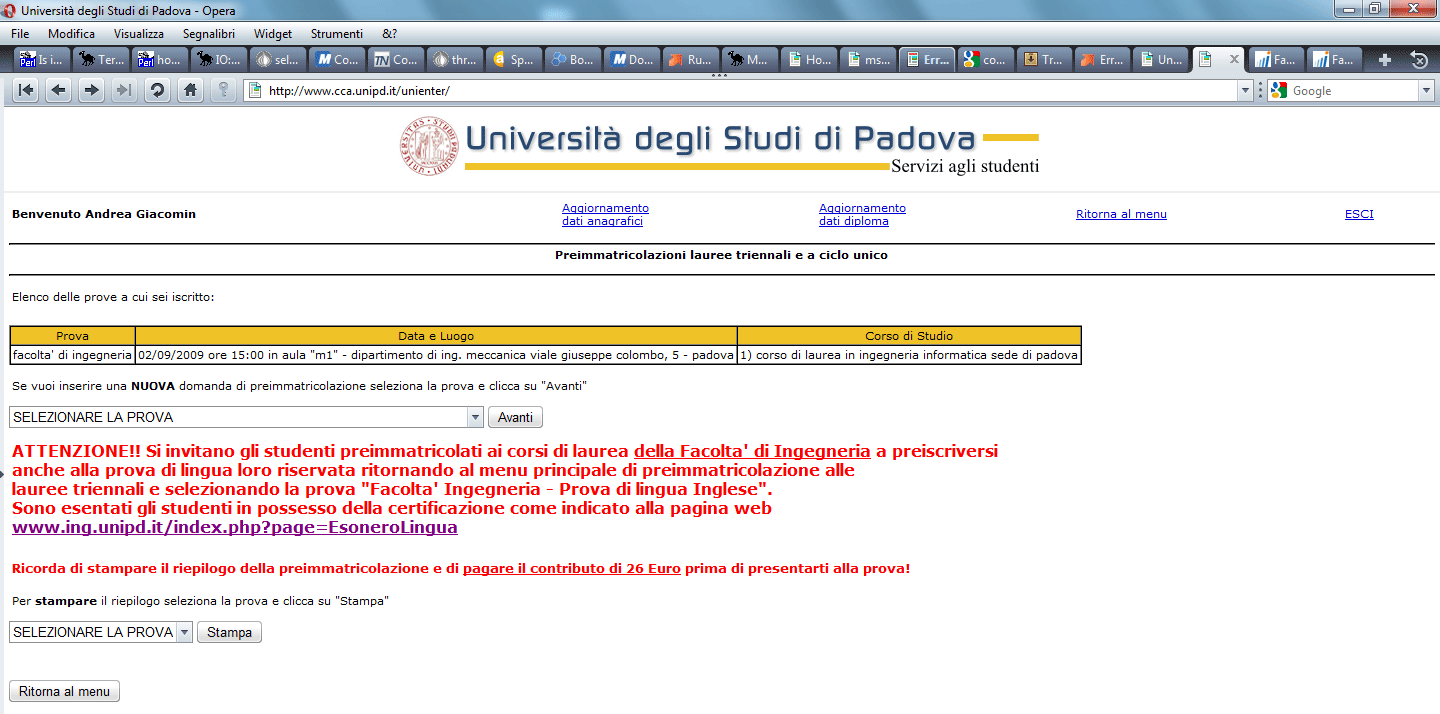The width and height of the screenshot is (1440, 714).
Task: Switch to the bold 'Err...' tab
Action: click(927, 60)
